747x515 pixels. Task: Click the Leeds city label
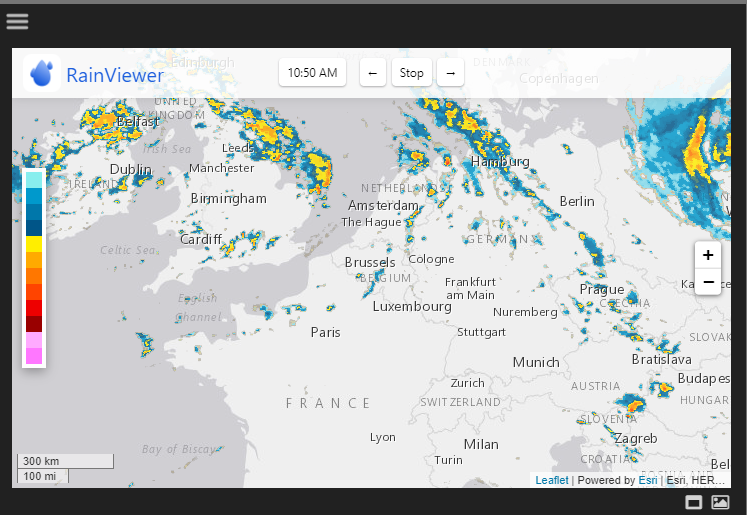coord(238,148)
